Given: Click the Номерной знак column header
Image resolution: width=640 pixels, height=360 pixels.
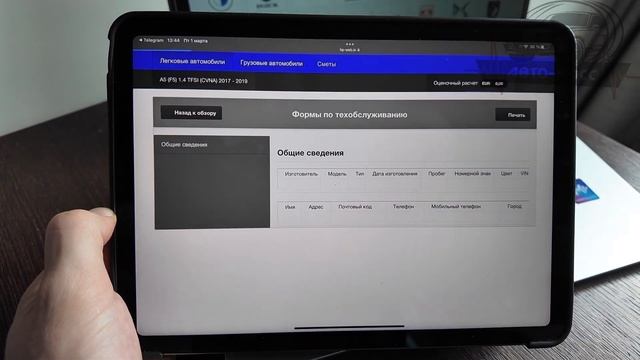Looking at the screenshot, I should 473,173.
